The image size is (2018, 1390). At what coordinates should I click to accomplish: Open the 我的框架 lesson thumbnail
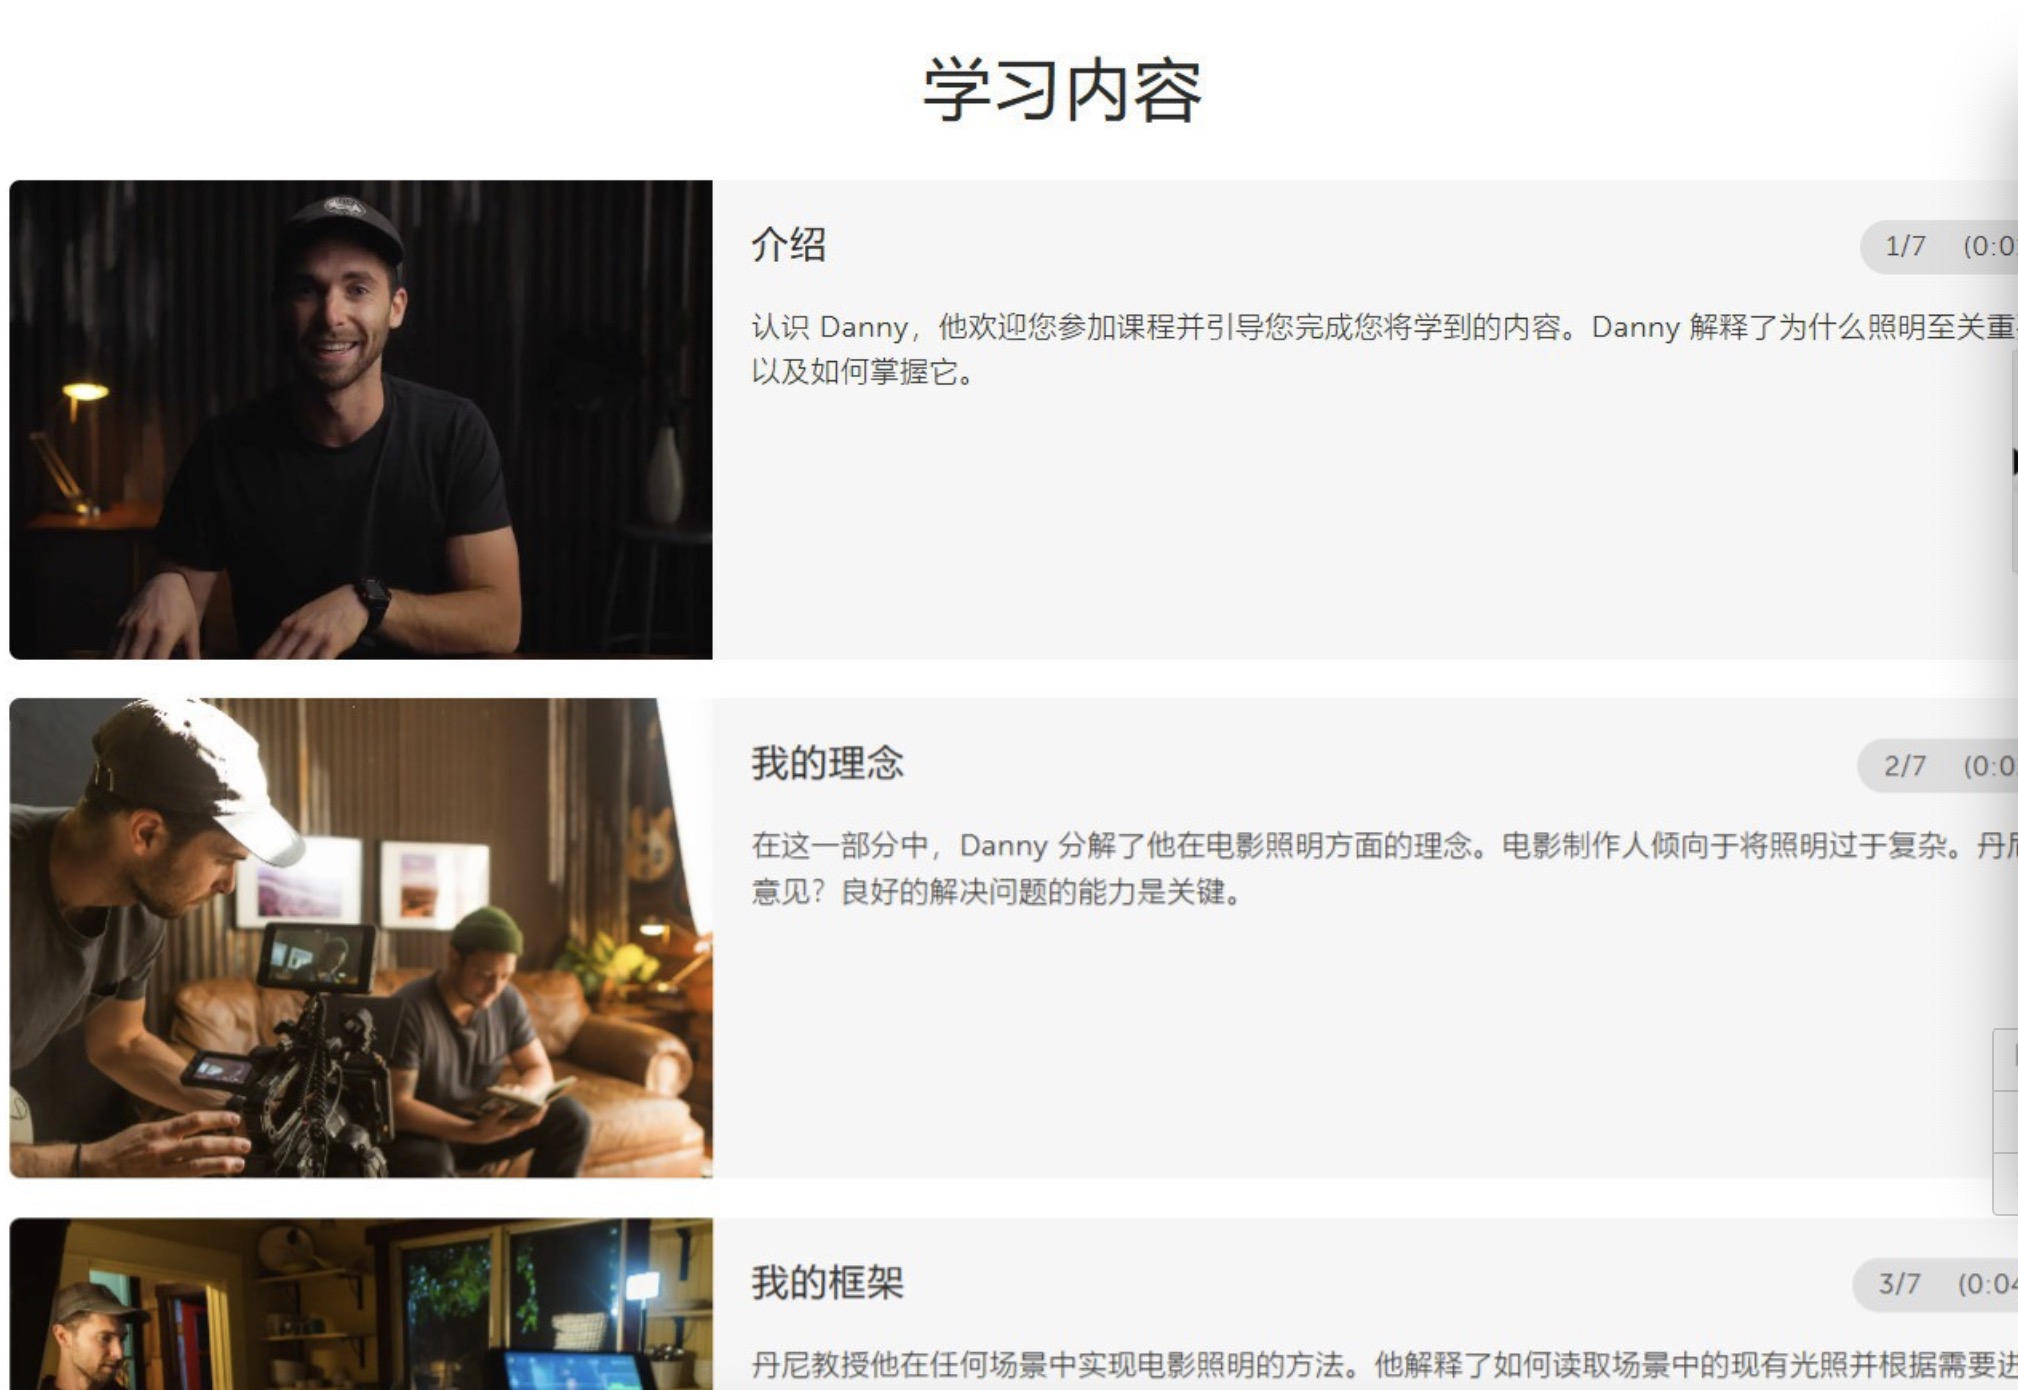click(361, 1304)
